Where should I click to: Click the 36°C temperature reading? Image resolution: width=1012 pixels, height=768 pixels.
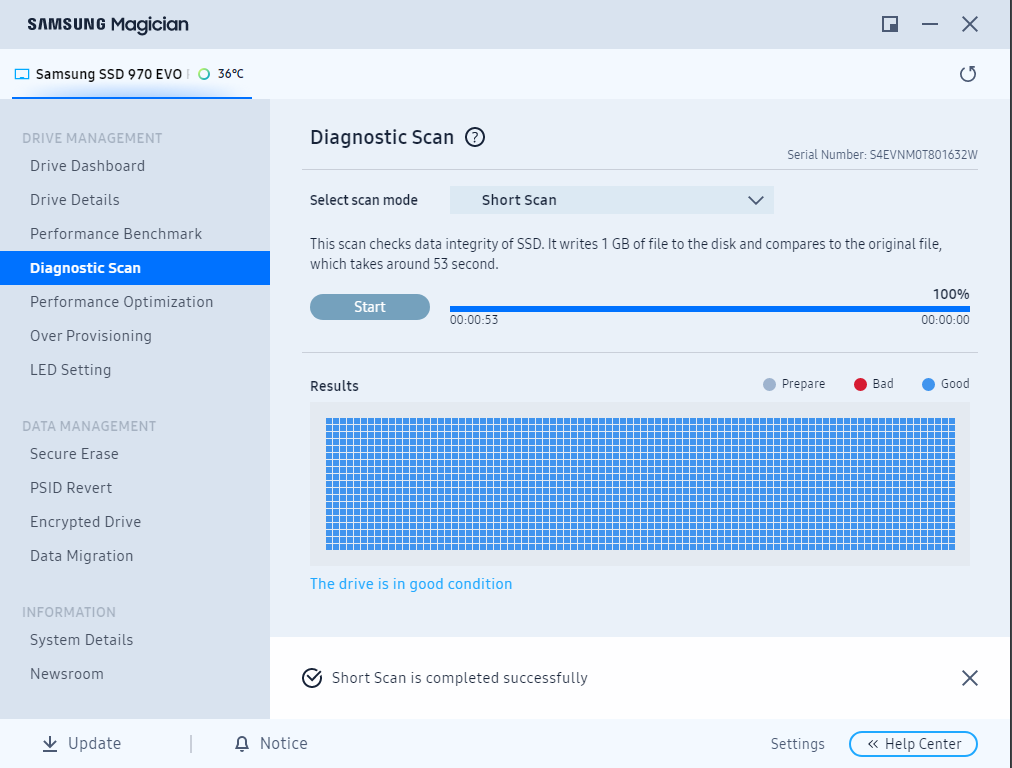click(x=230, y=74)
